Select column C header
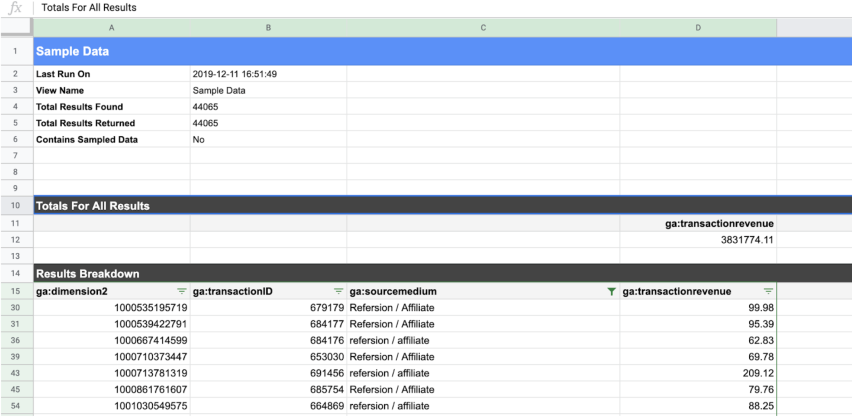This screenshot has width=852, height=418. coord(483,28)
